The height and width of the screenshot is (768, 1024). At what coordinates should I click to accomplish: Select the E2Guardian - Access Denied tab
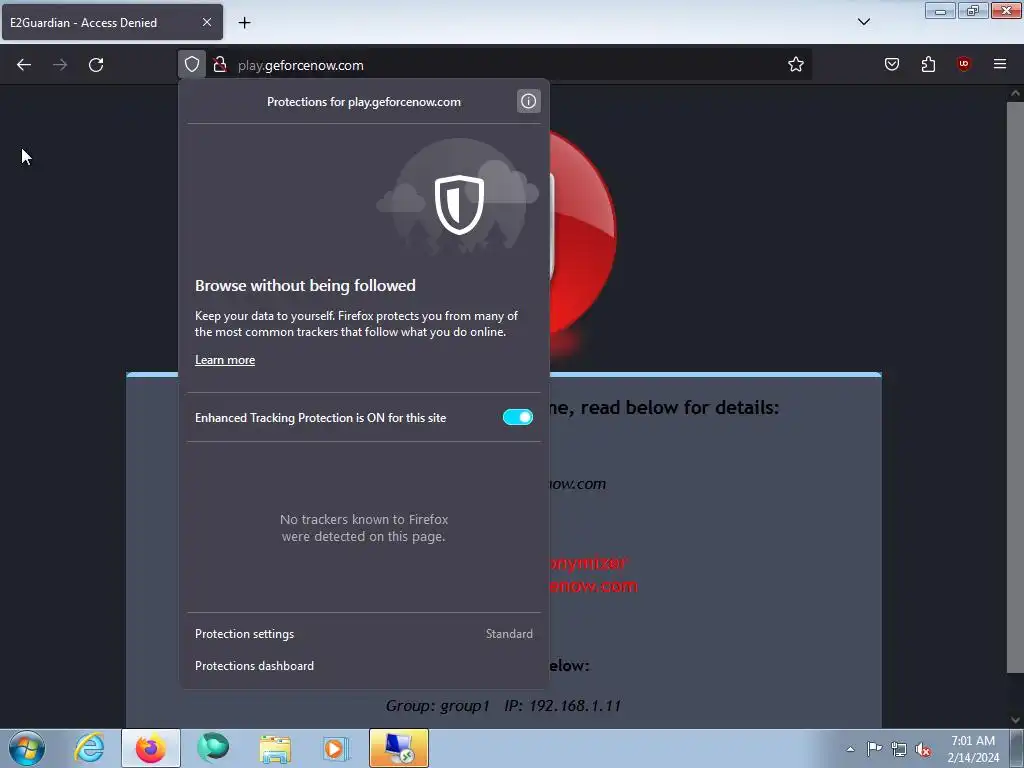(x=112, y=22)
